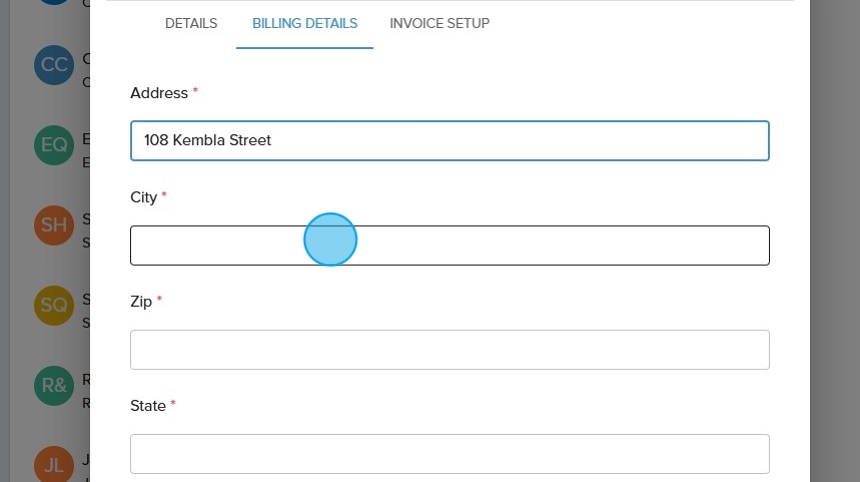
Task: Click the red asterisk beside Address
Action: point(196,92)
